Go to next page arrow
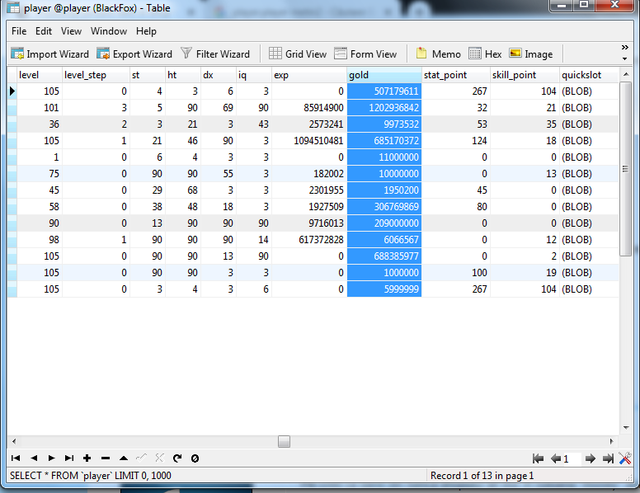The width and height of the screenshot is (640, 493). pos(590,459)
